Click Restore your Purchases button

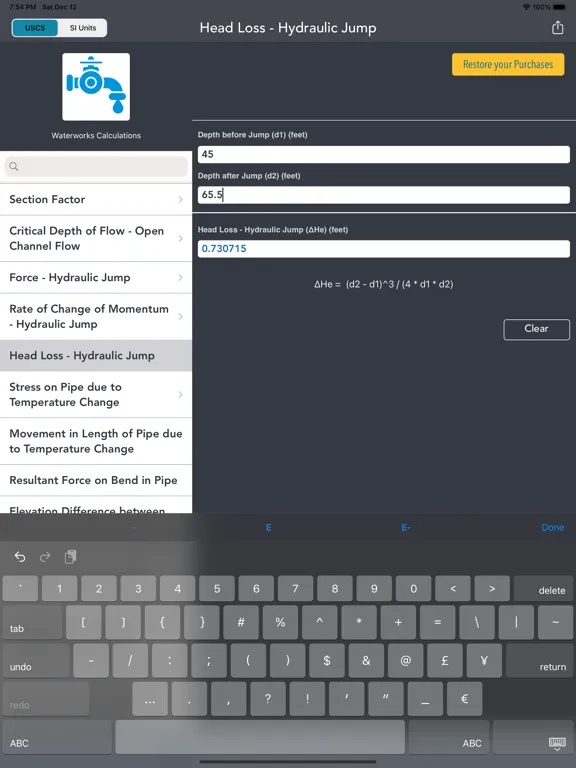pos(508,65)
